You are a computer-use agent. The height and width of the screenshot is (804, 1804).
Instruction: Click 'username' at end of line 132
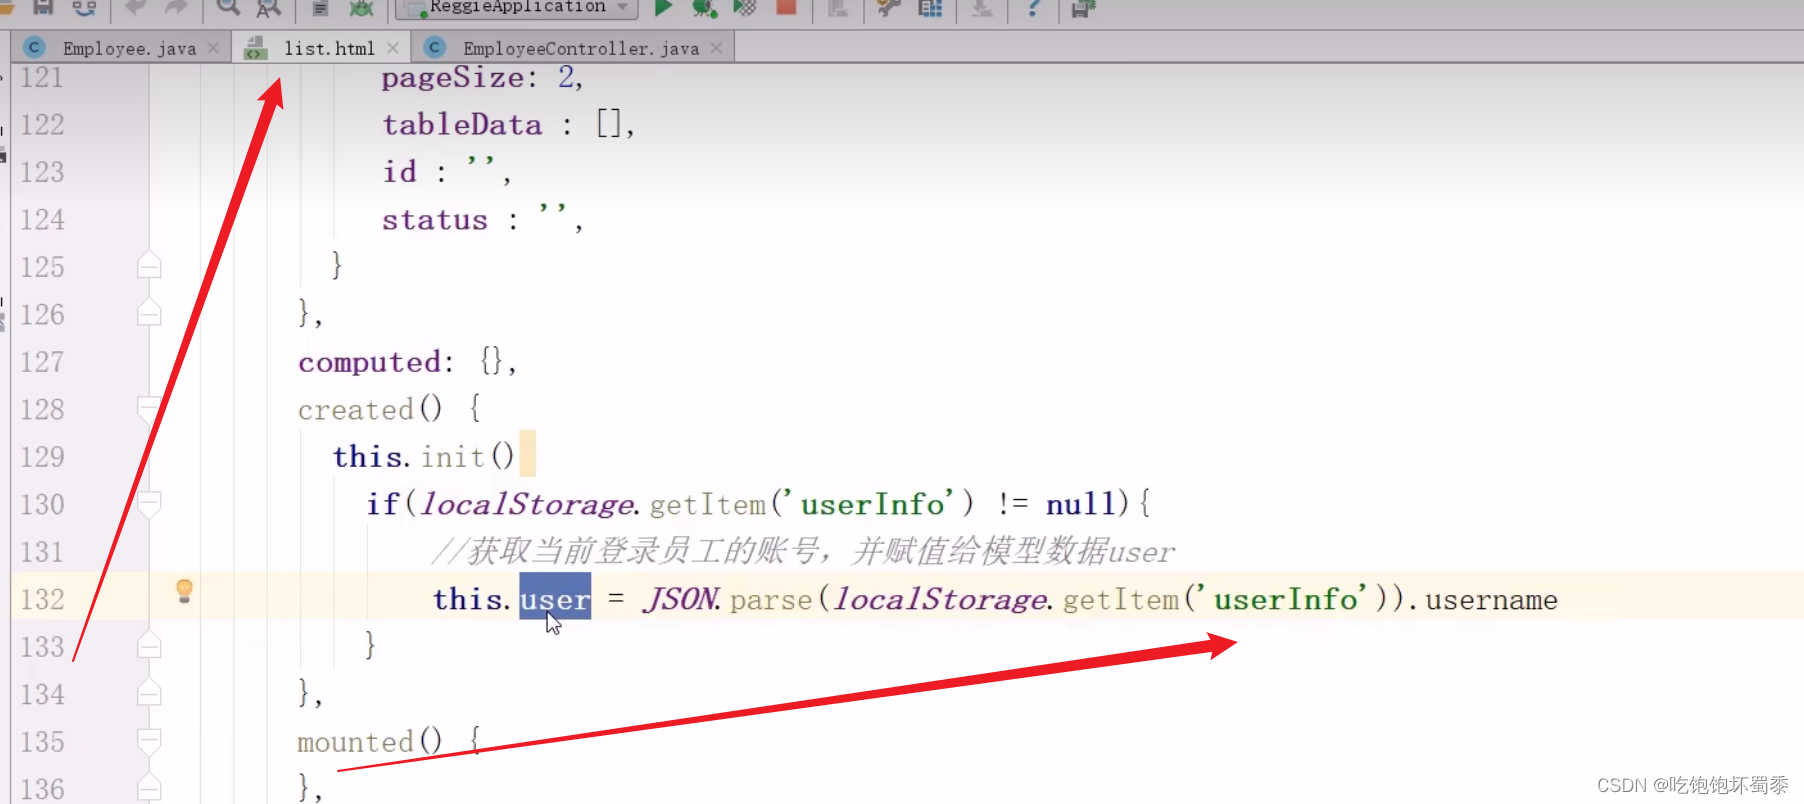coord(1491,600)
